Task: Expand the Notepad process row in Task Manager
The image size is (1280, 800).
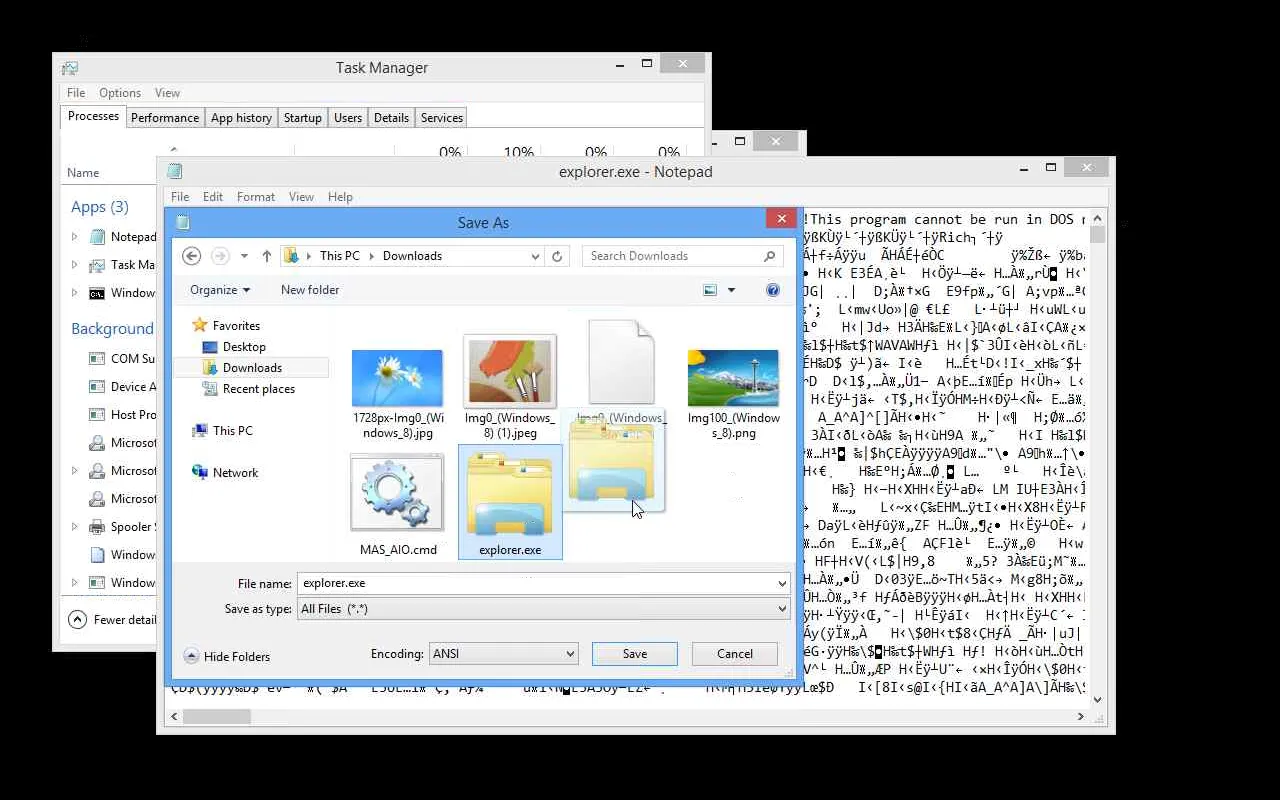Action: [x=75, y=237]
